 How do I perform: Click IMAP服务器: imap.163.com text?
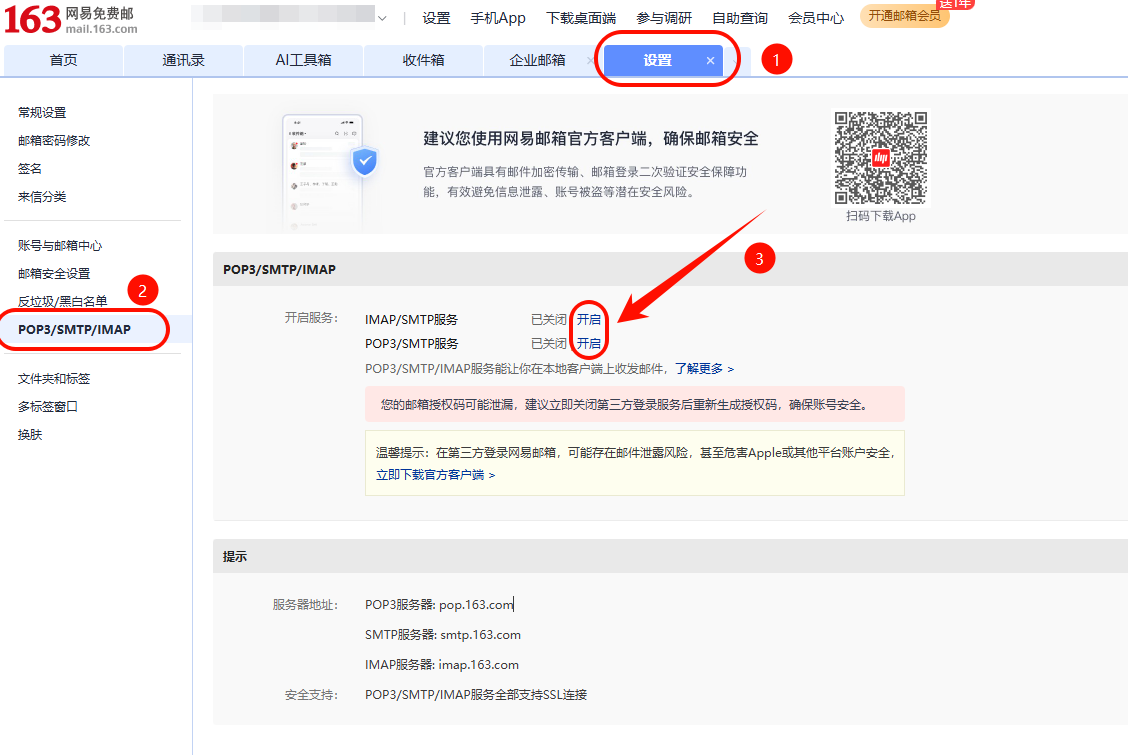pos(442,665)
